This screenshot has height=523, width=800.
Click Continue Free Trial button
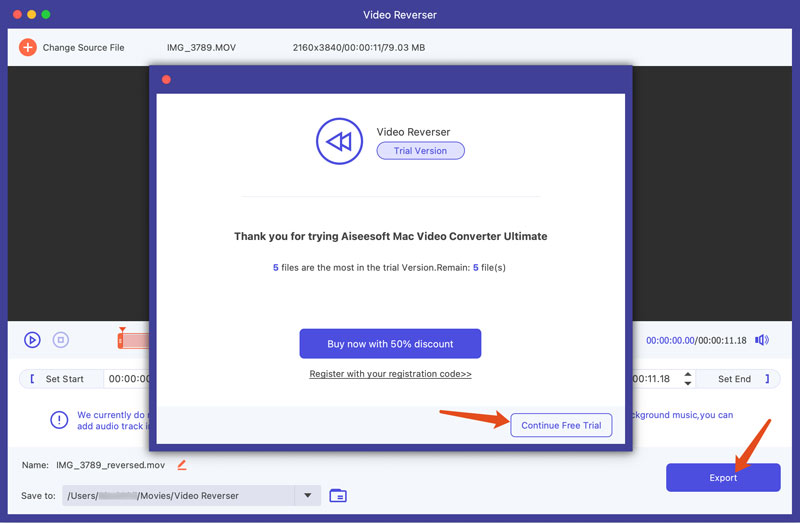point(561,425)
